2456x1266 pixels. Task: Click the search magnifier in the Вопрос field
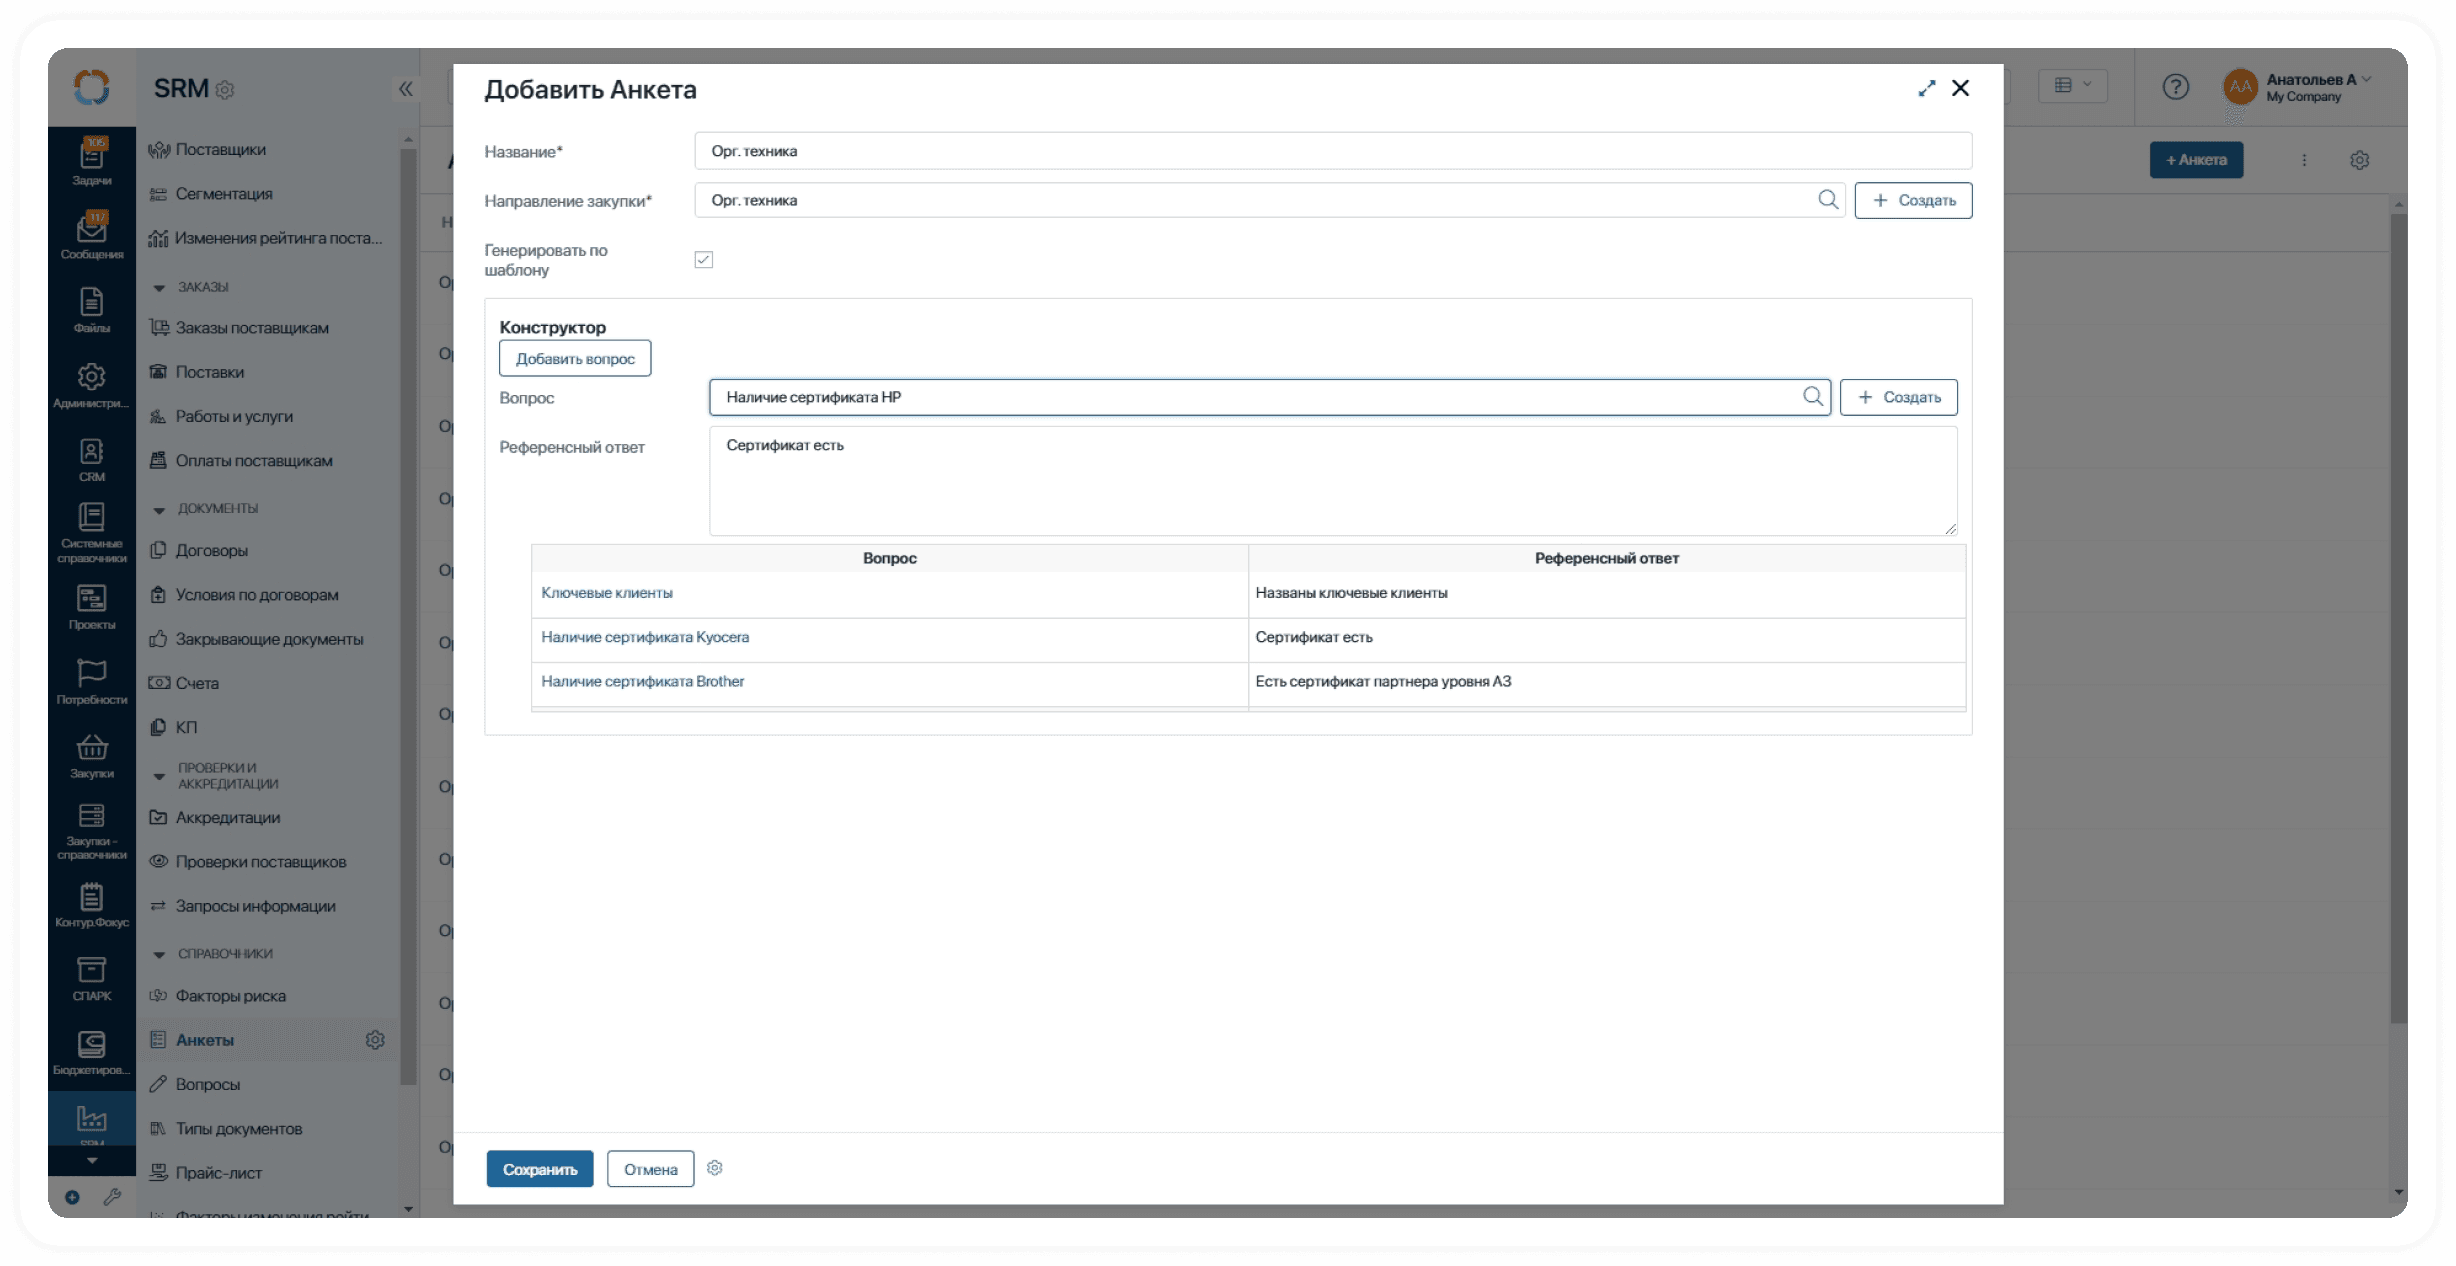1812,397
